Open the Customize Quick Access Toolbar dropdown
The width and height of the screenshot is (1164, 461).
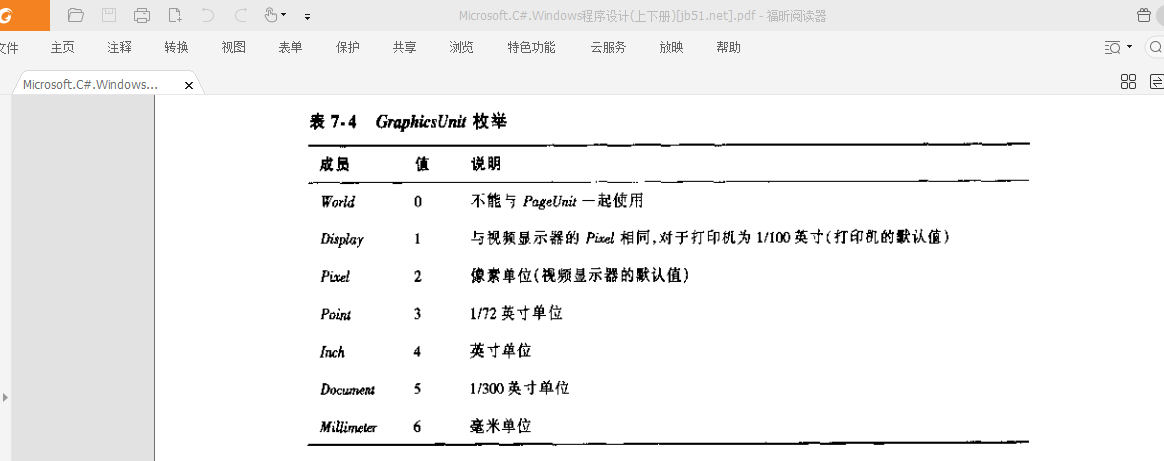point(307,16)
